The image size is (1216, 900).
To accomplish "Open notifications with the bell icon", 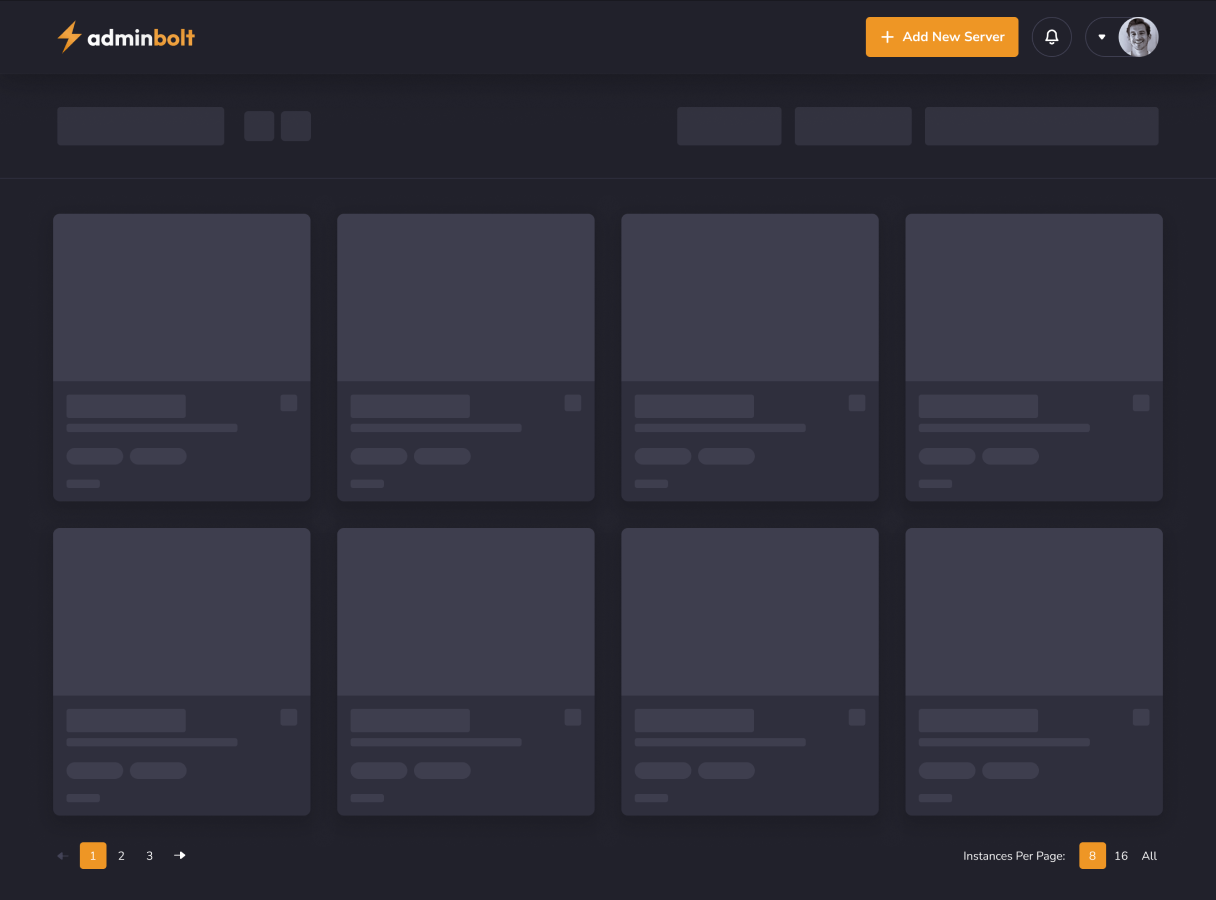I will [1051, 36].
